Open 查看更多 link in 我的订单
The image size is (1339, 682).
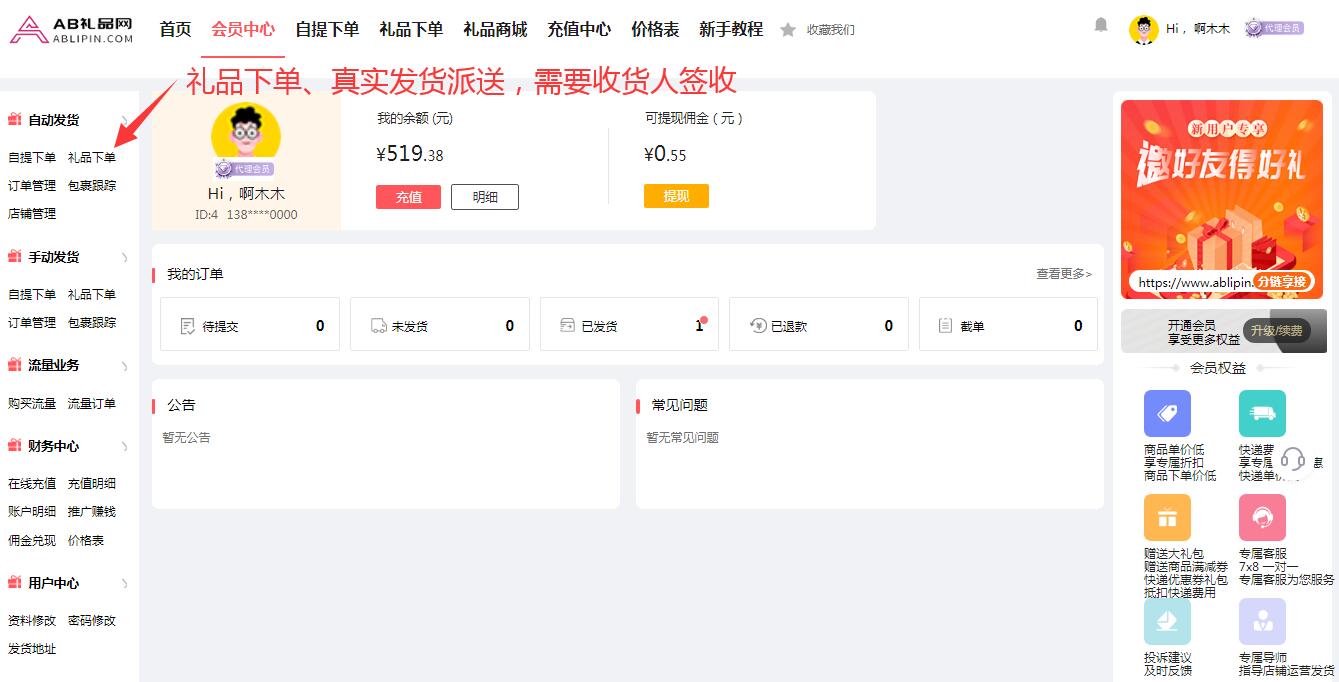(x=1064, y=273)
